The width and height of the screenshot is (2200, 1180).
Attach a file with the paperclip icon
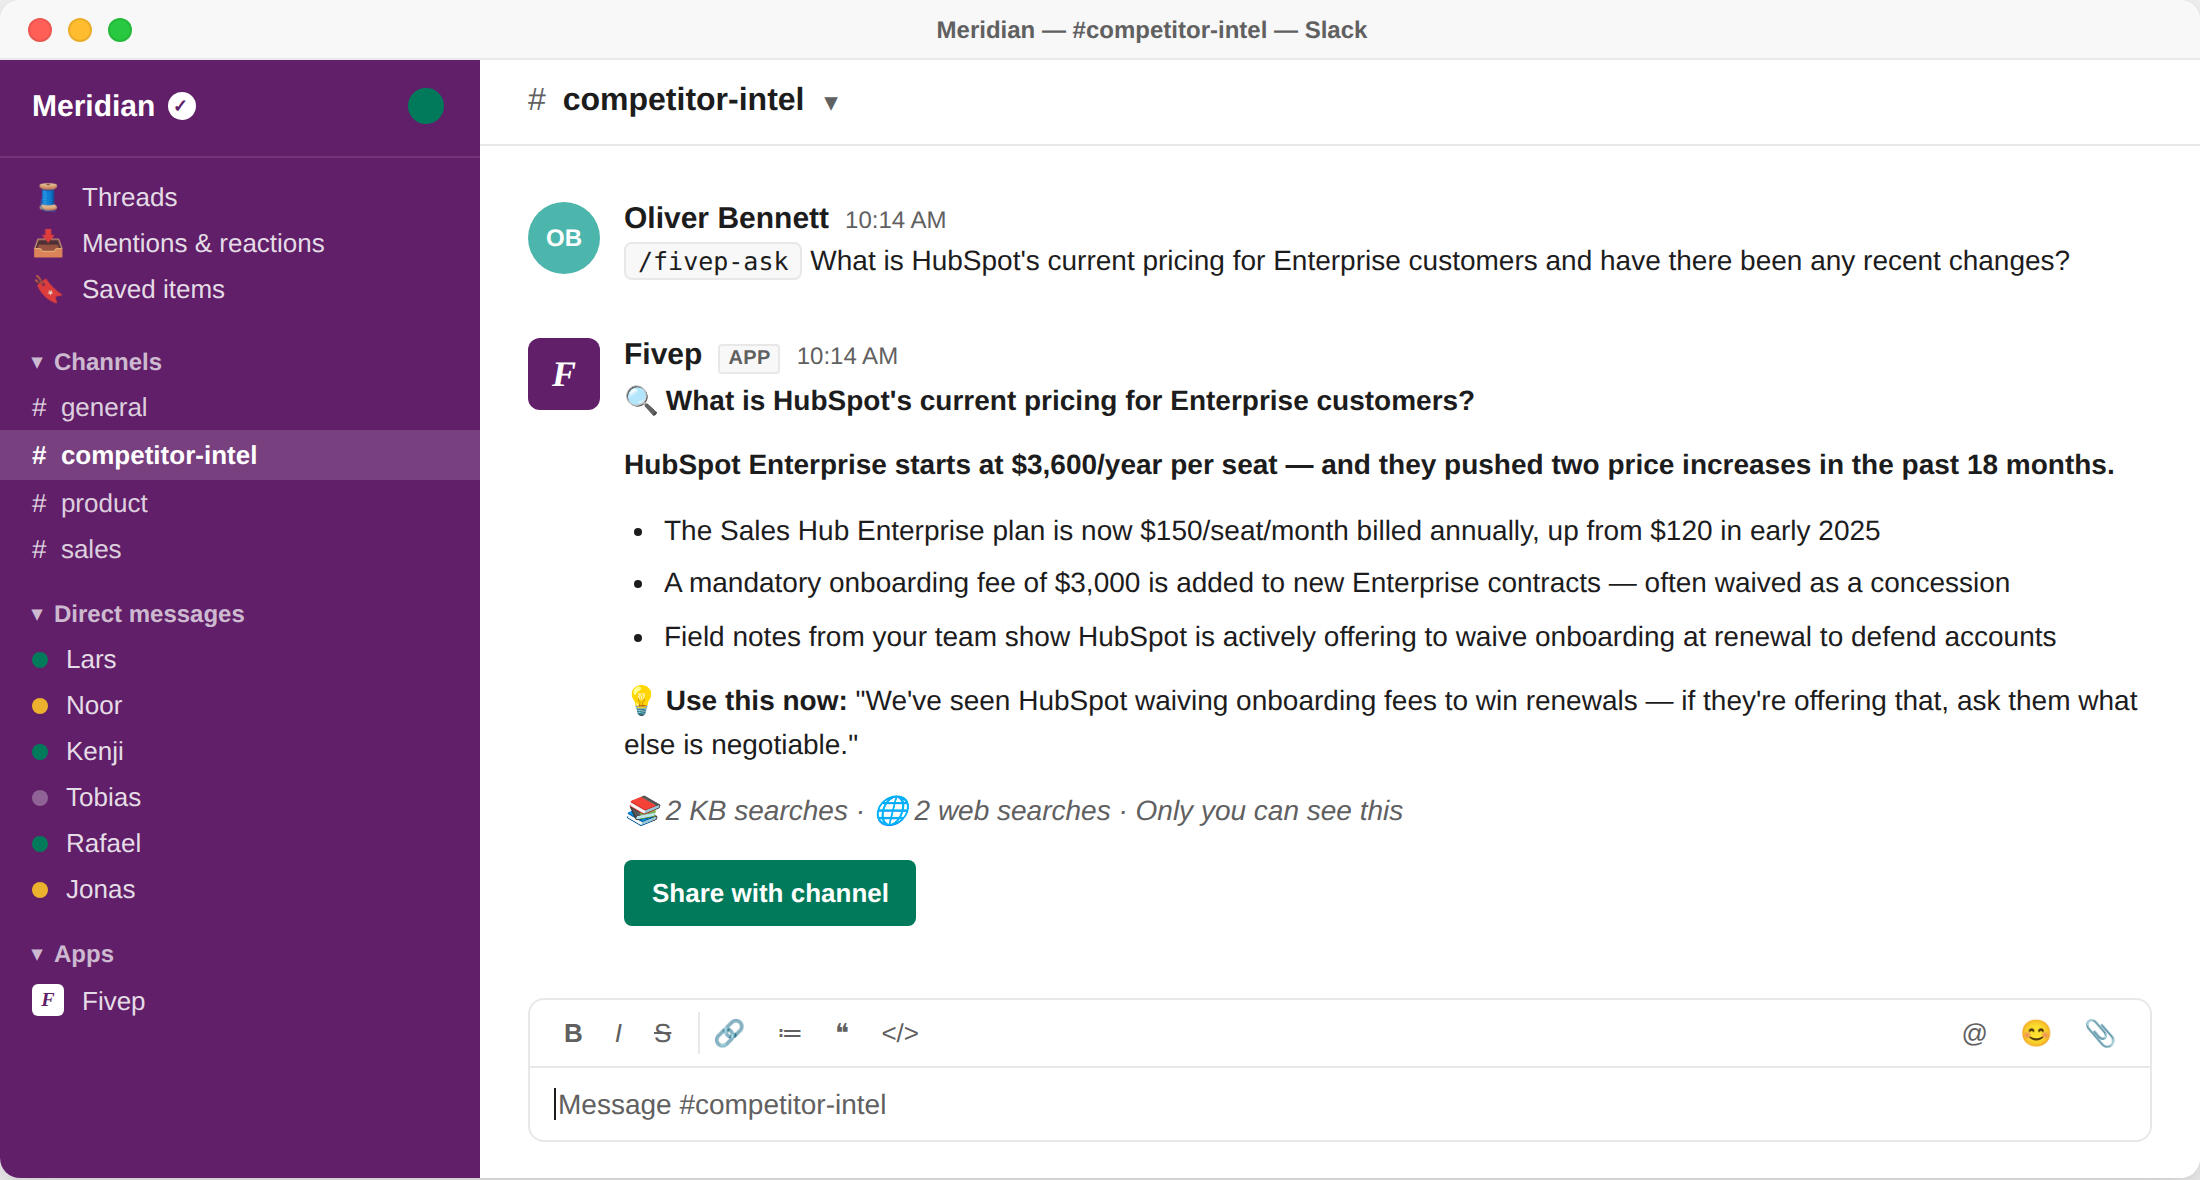click(2099, 1033)
